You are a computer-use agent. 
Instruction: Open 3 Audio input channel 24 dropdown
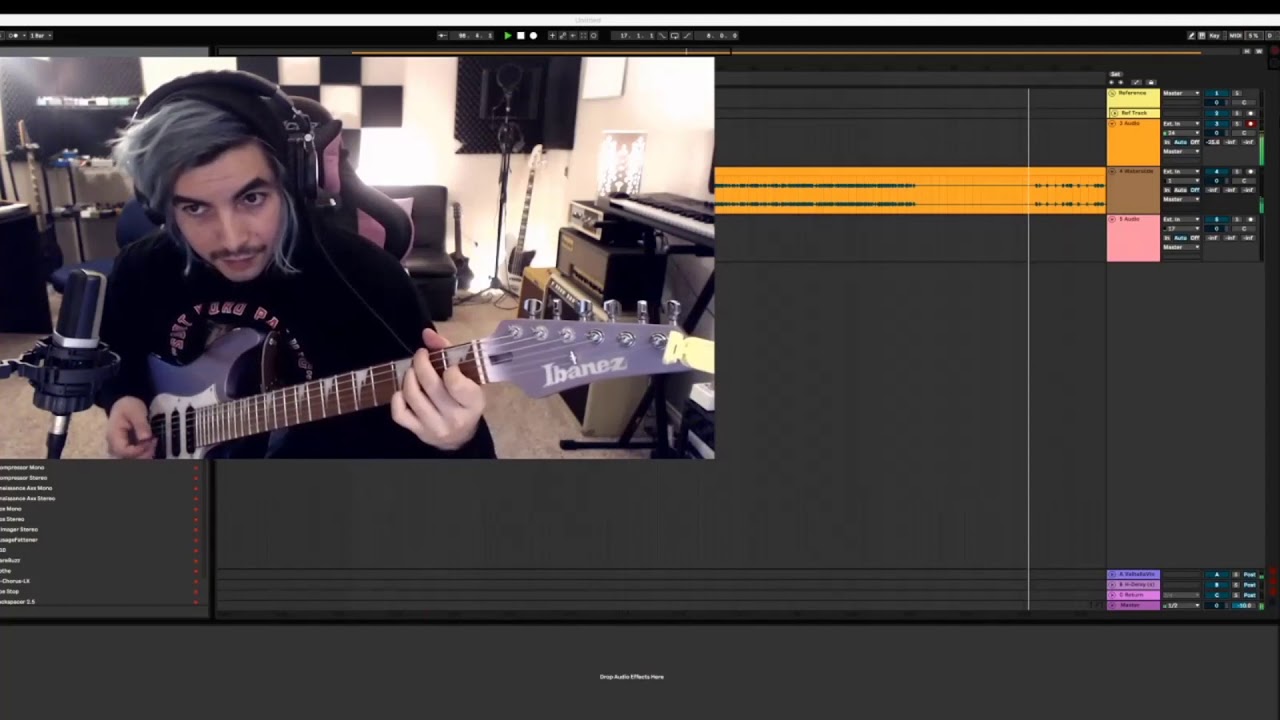(x=1181, y=133)
